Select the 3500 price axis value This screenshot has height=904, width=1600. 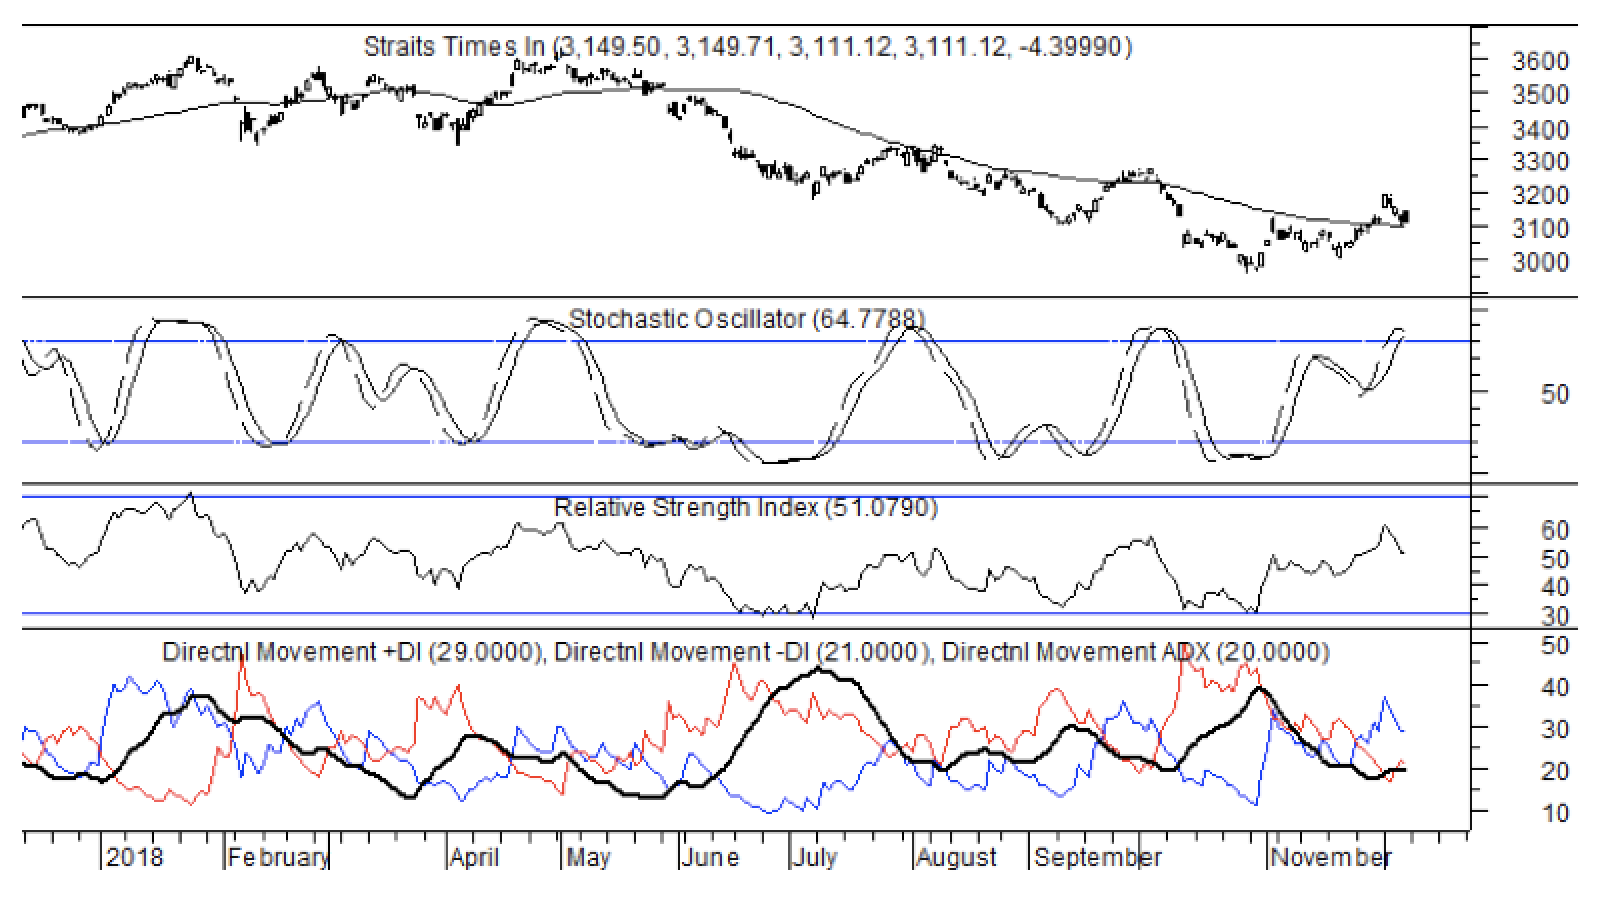pyautogui.click(x=1540, y=95)
